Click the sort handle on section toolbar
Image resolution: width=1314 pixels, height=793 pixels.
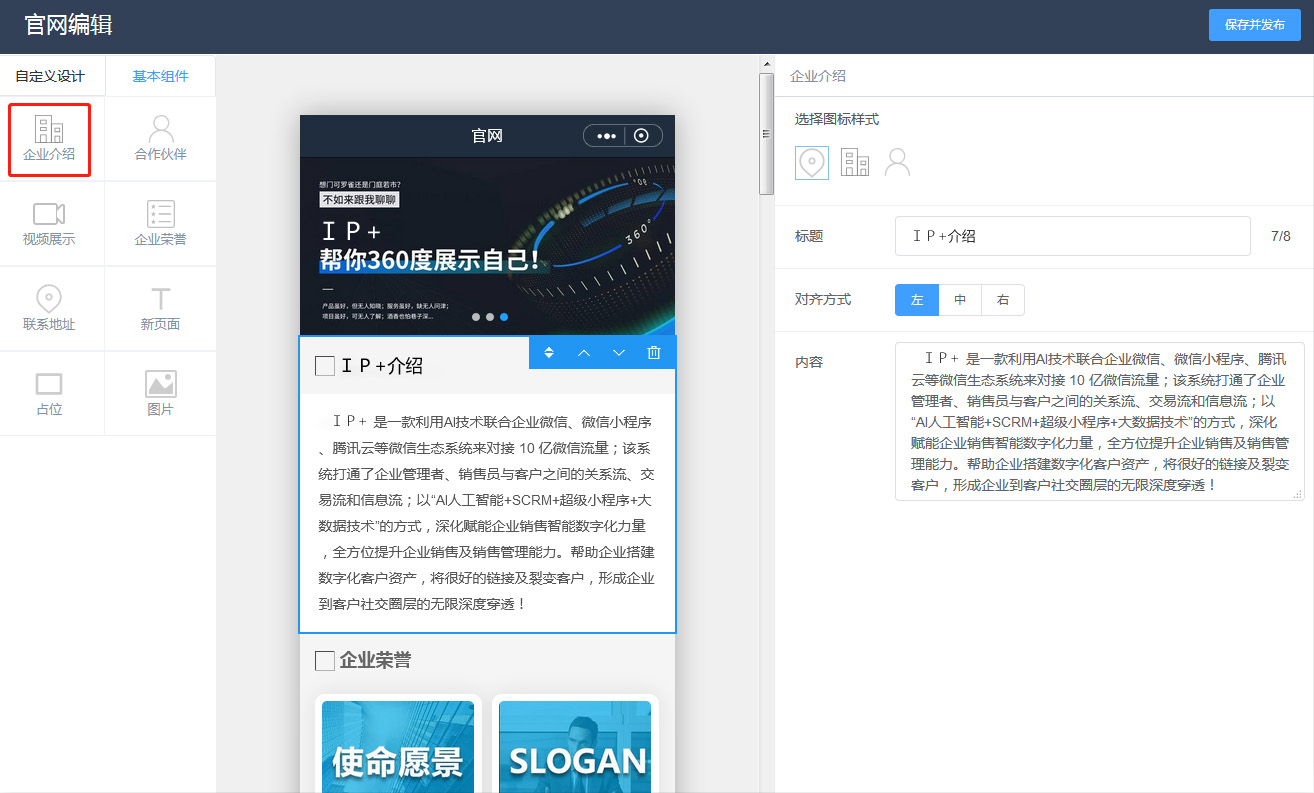tap(549, 352)
